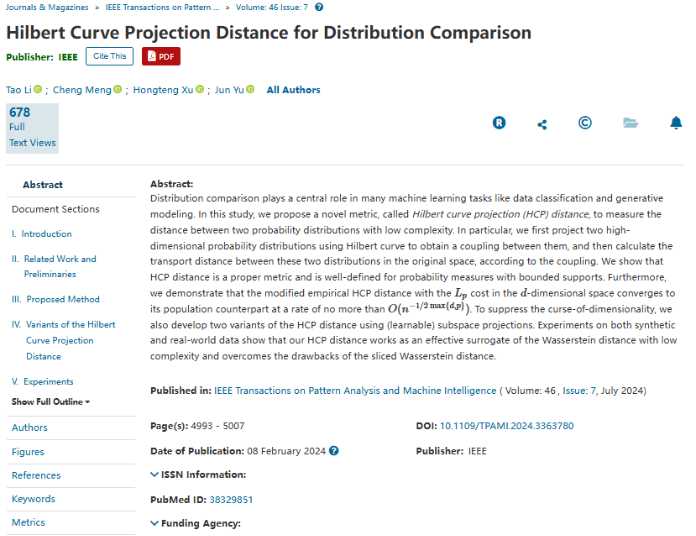
Task: Click the Journals & Magazines breadcrumb
Action: point(45,7)
